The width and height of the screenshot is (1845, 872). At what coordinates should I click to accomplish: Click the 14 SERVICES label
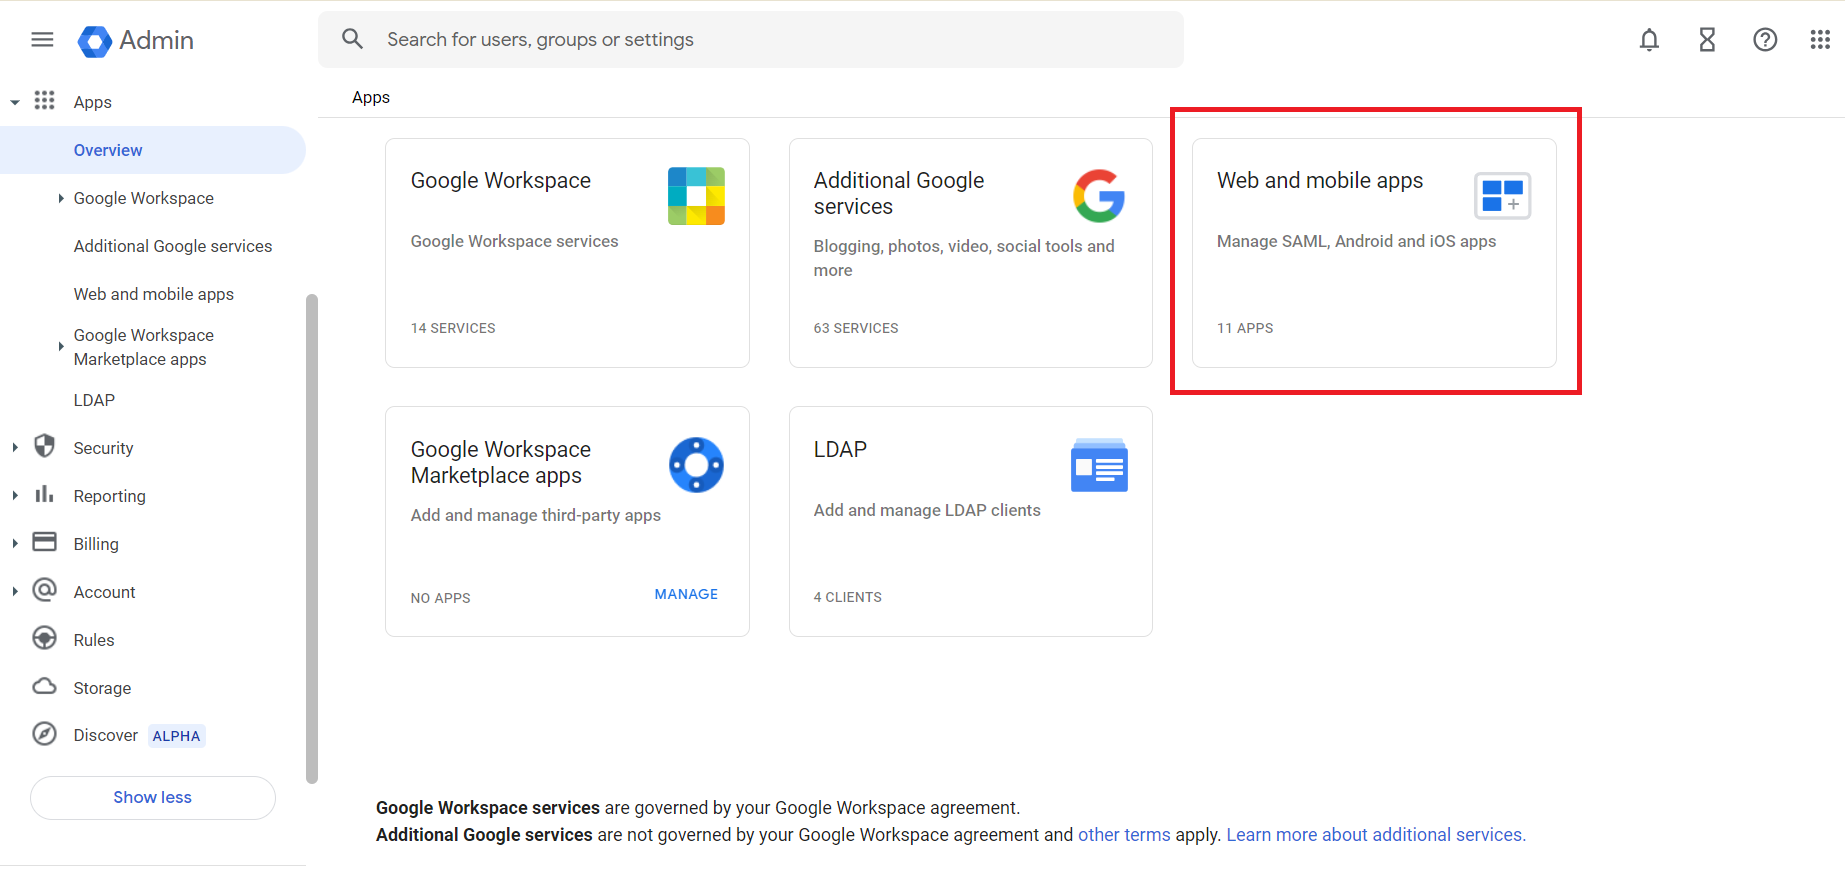[x=453, y=328]
